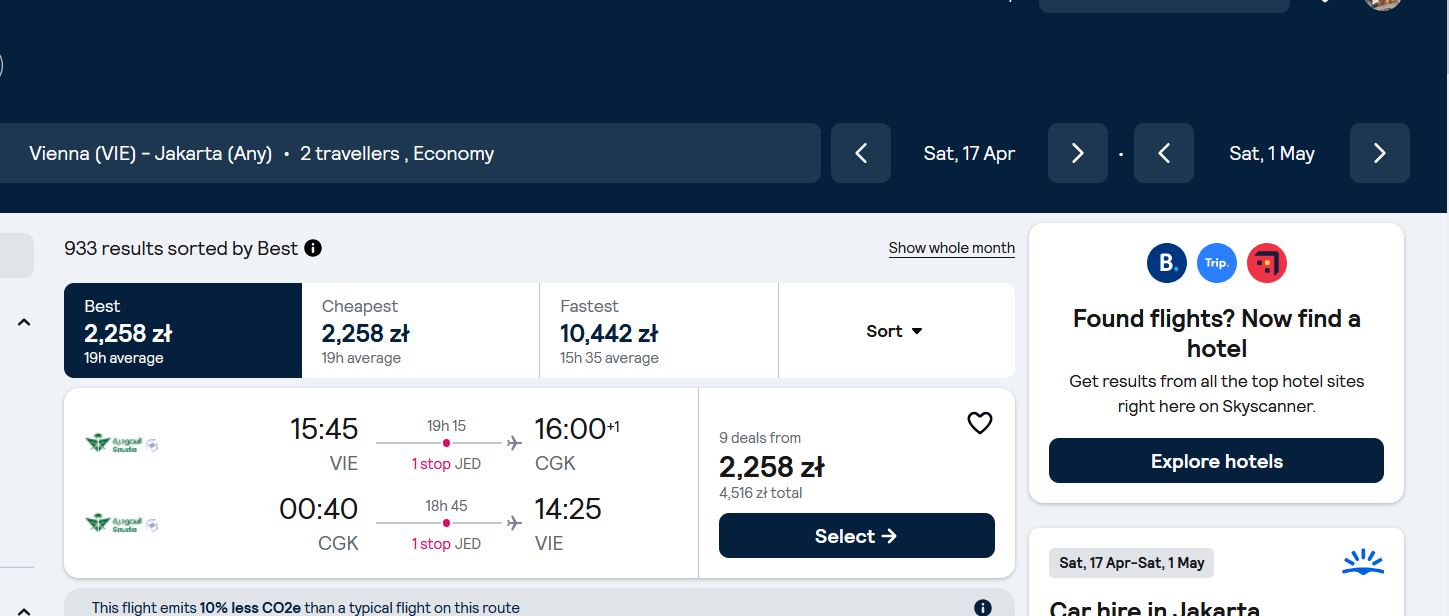Click the Booking.com logo icon
The width and height of the screenshot is (1449, 616).
click(x=1167, y=263)
